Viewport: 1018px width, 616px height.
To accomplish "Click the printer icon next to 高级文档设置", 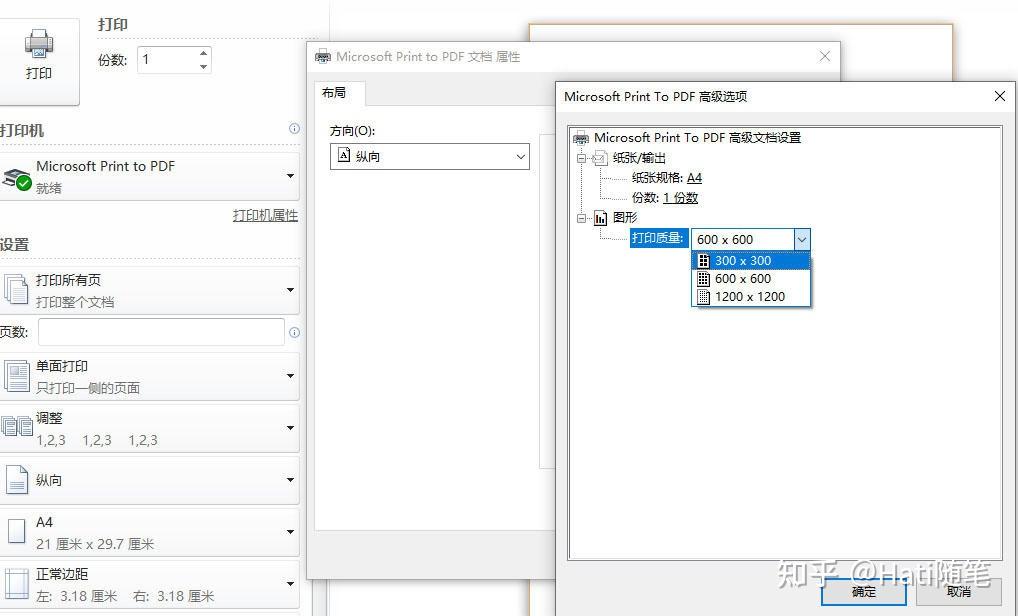I will pyautogui.click(x=581, y=138).
